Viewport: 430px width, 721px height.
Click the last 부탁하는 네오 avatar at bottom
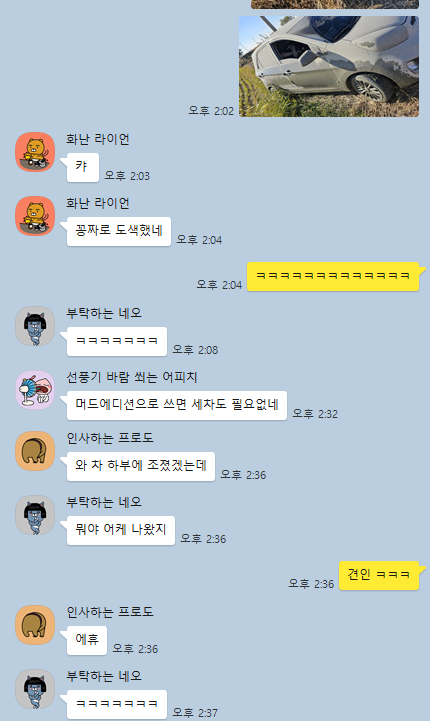tap(35, 689)
